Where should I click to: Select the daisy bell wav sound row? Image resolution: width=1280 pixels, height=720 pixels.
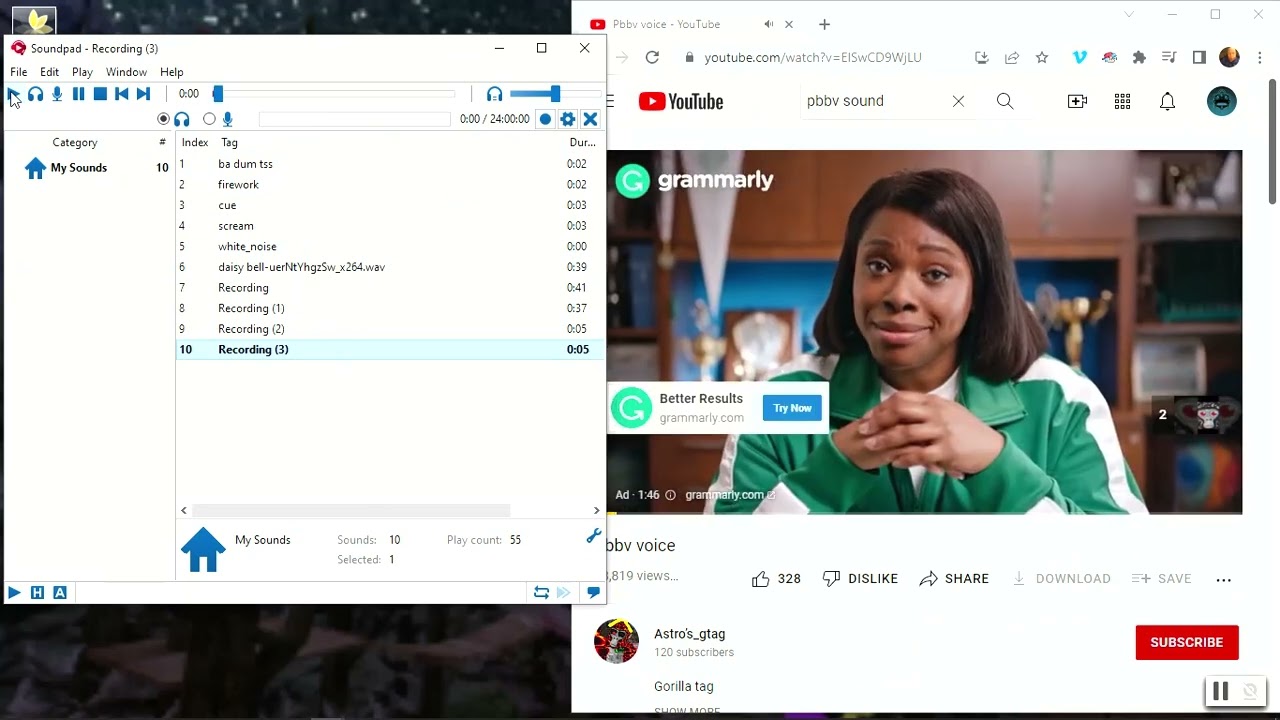[x=390, y=267]
